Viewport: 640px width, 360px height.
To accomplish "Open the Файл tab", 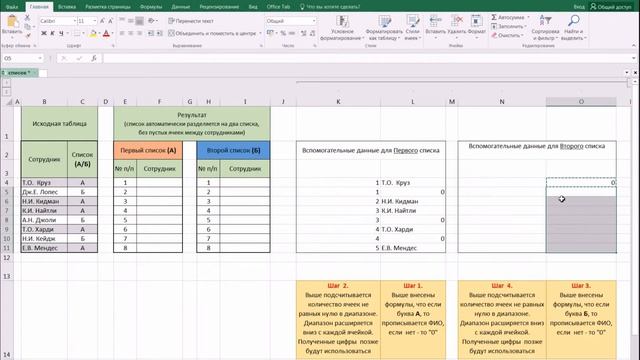I will (12, 7).
